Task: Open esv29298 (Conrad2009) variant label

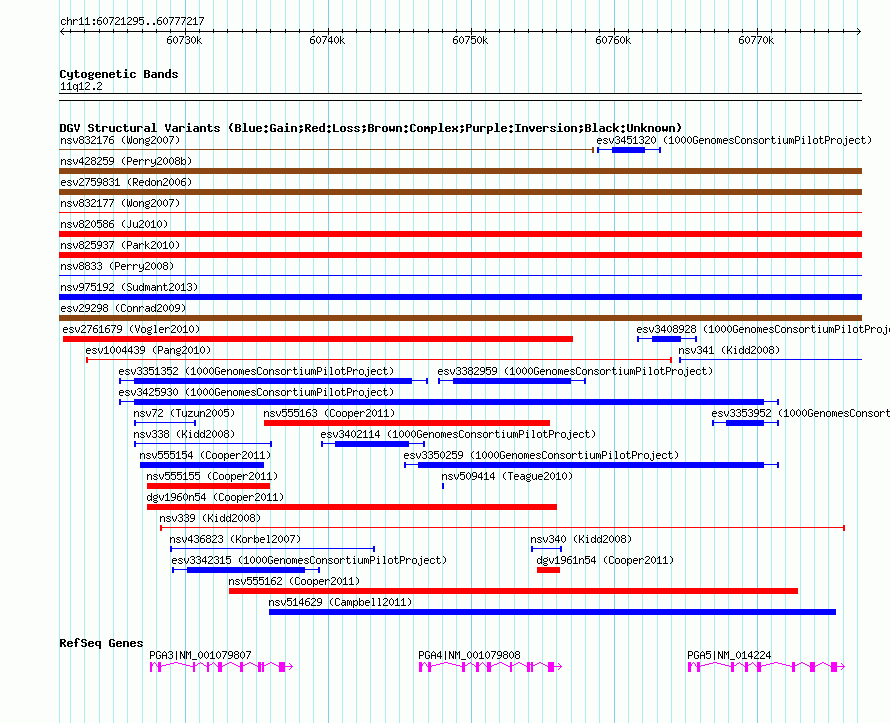Action: [x=123, y=308]
